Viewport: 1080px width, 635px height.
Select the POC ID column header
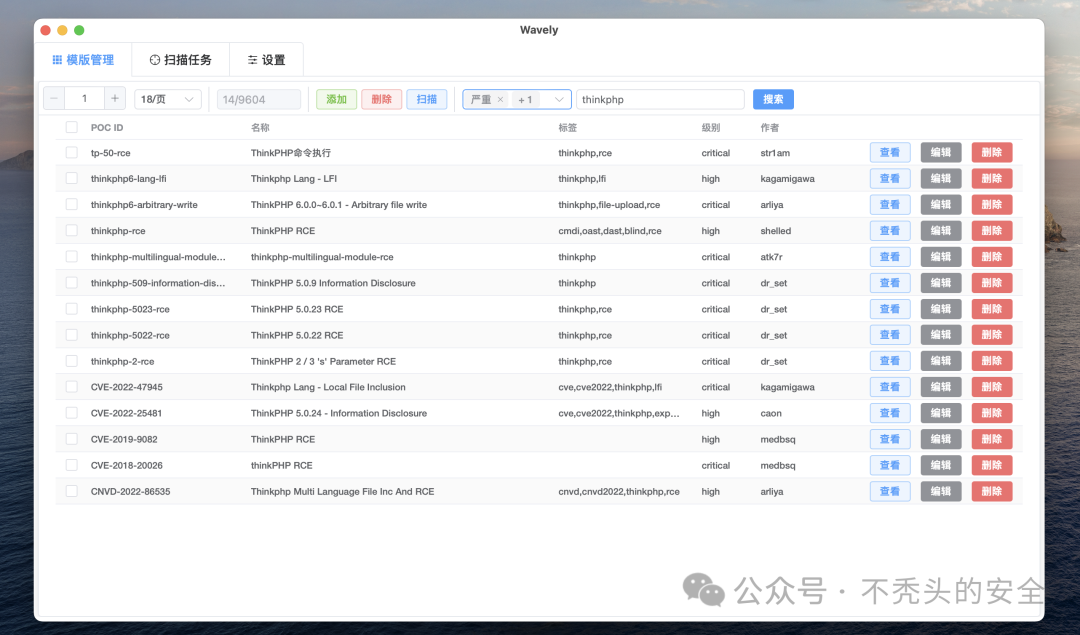(x=107, y=127)
